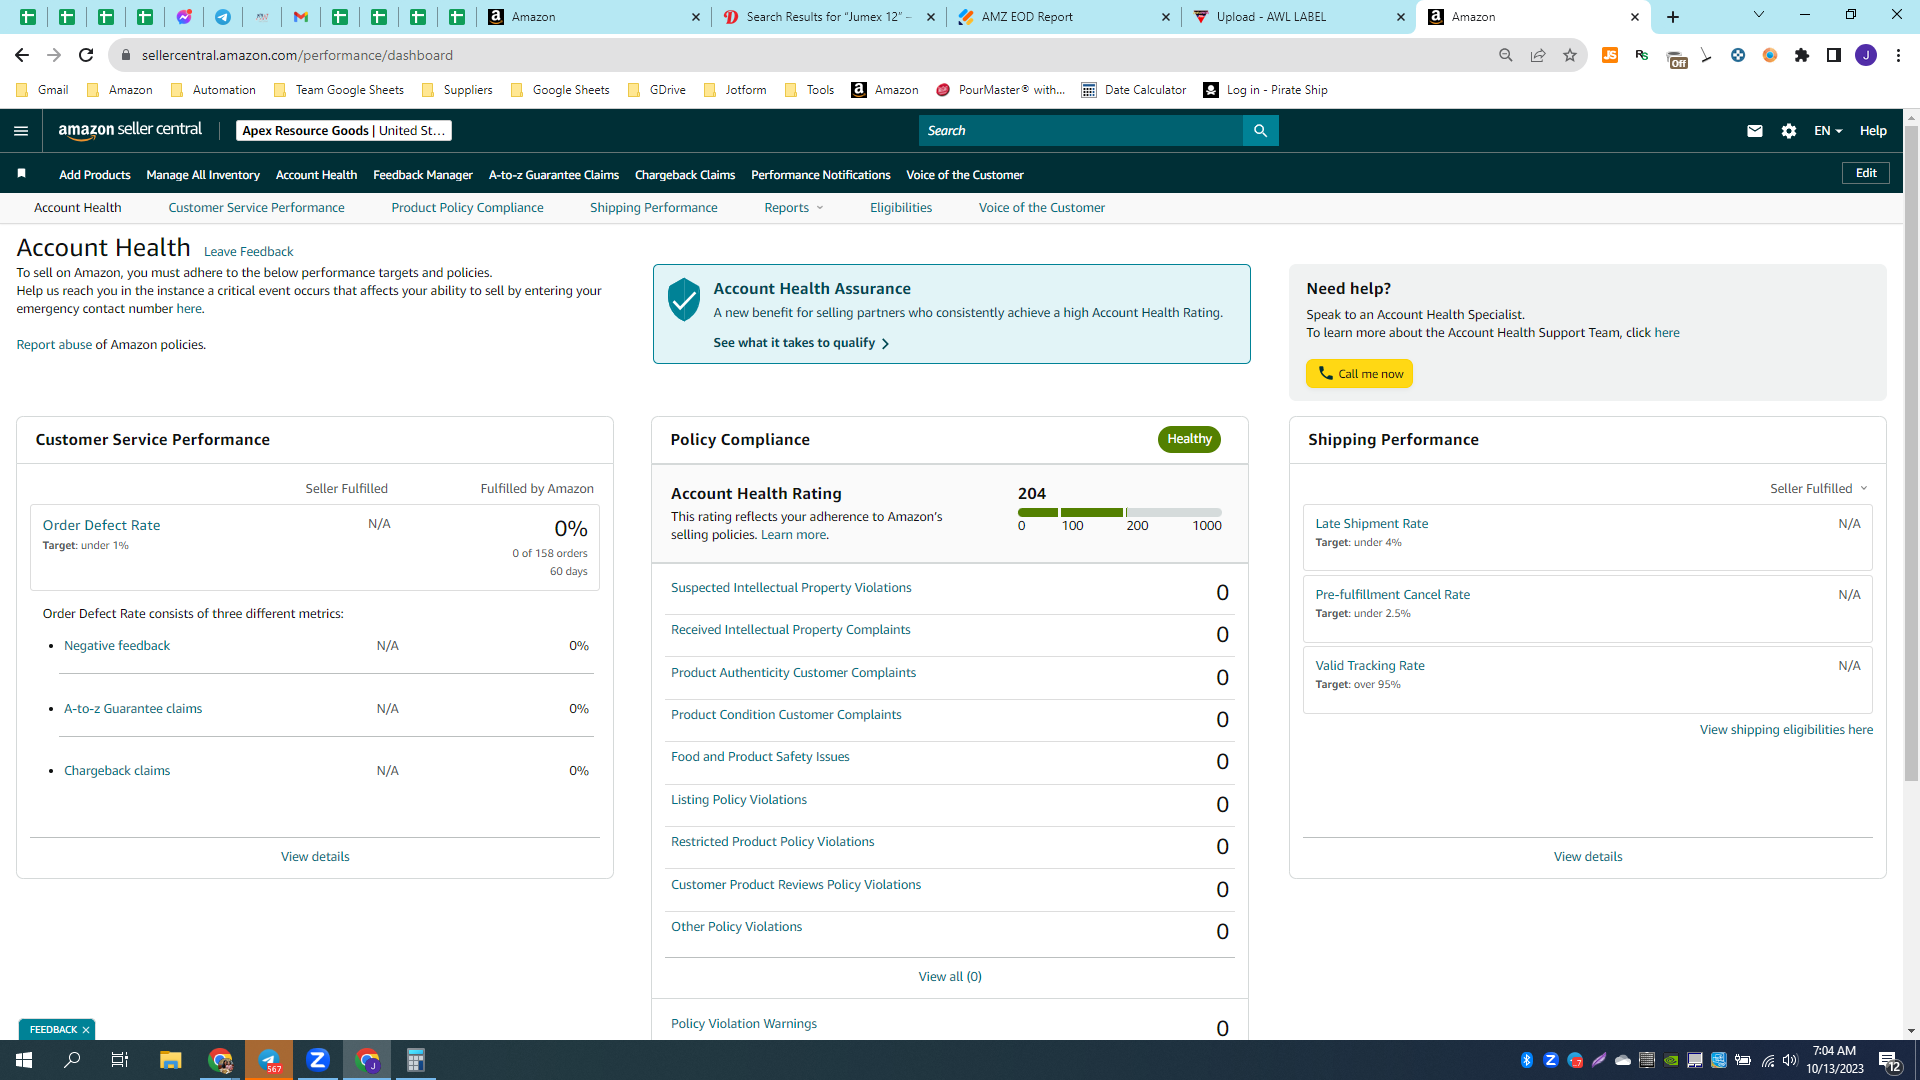This screenshot has height=1080, width=1920.
Task: Open the Date Calculator bookmark
Action: click(1134, 90)
